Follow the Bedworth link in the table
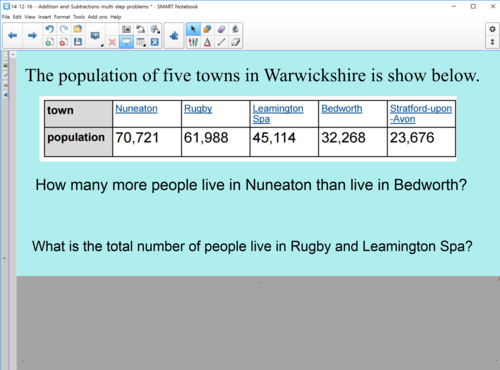Image resolution: width=500 pixels, height=370 pixels. (342, 109)
